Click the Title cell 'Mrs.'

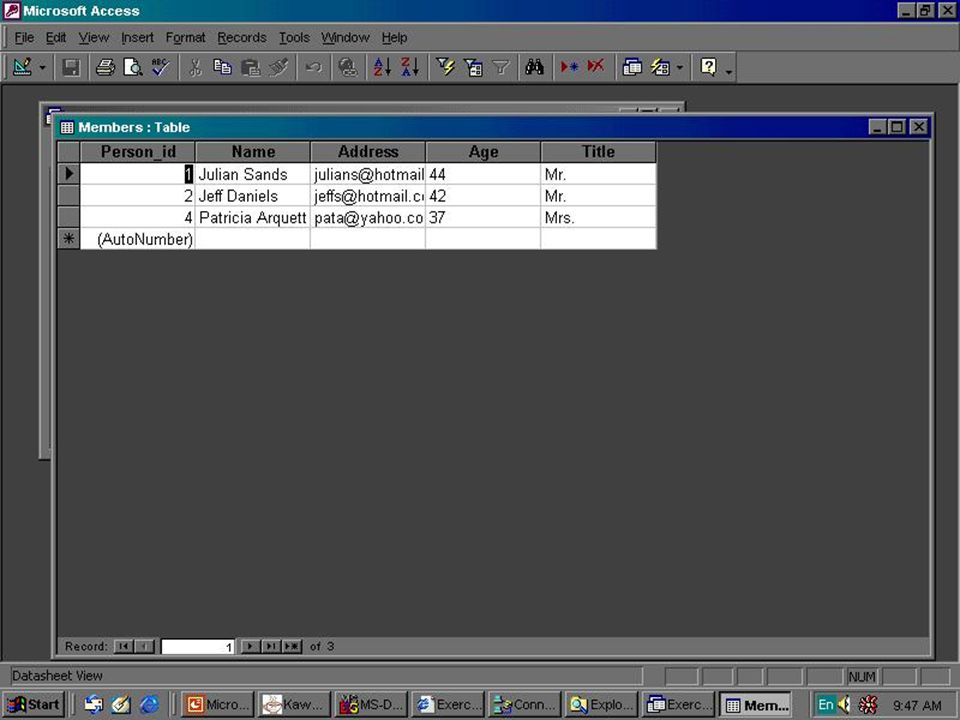click(598, 217)
